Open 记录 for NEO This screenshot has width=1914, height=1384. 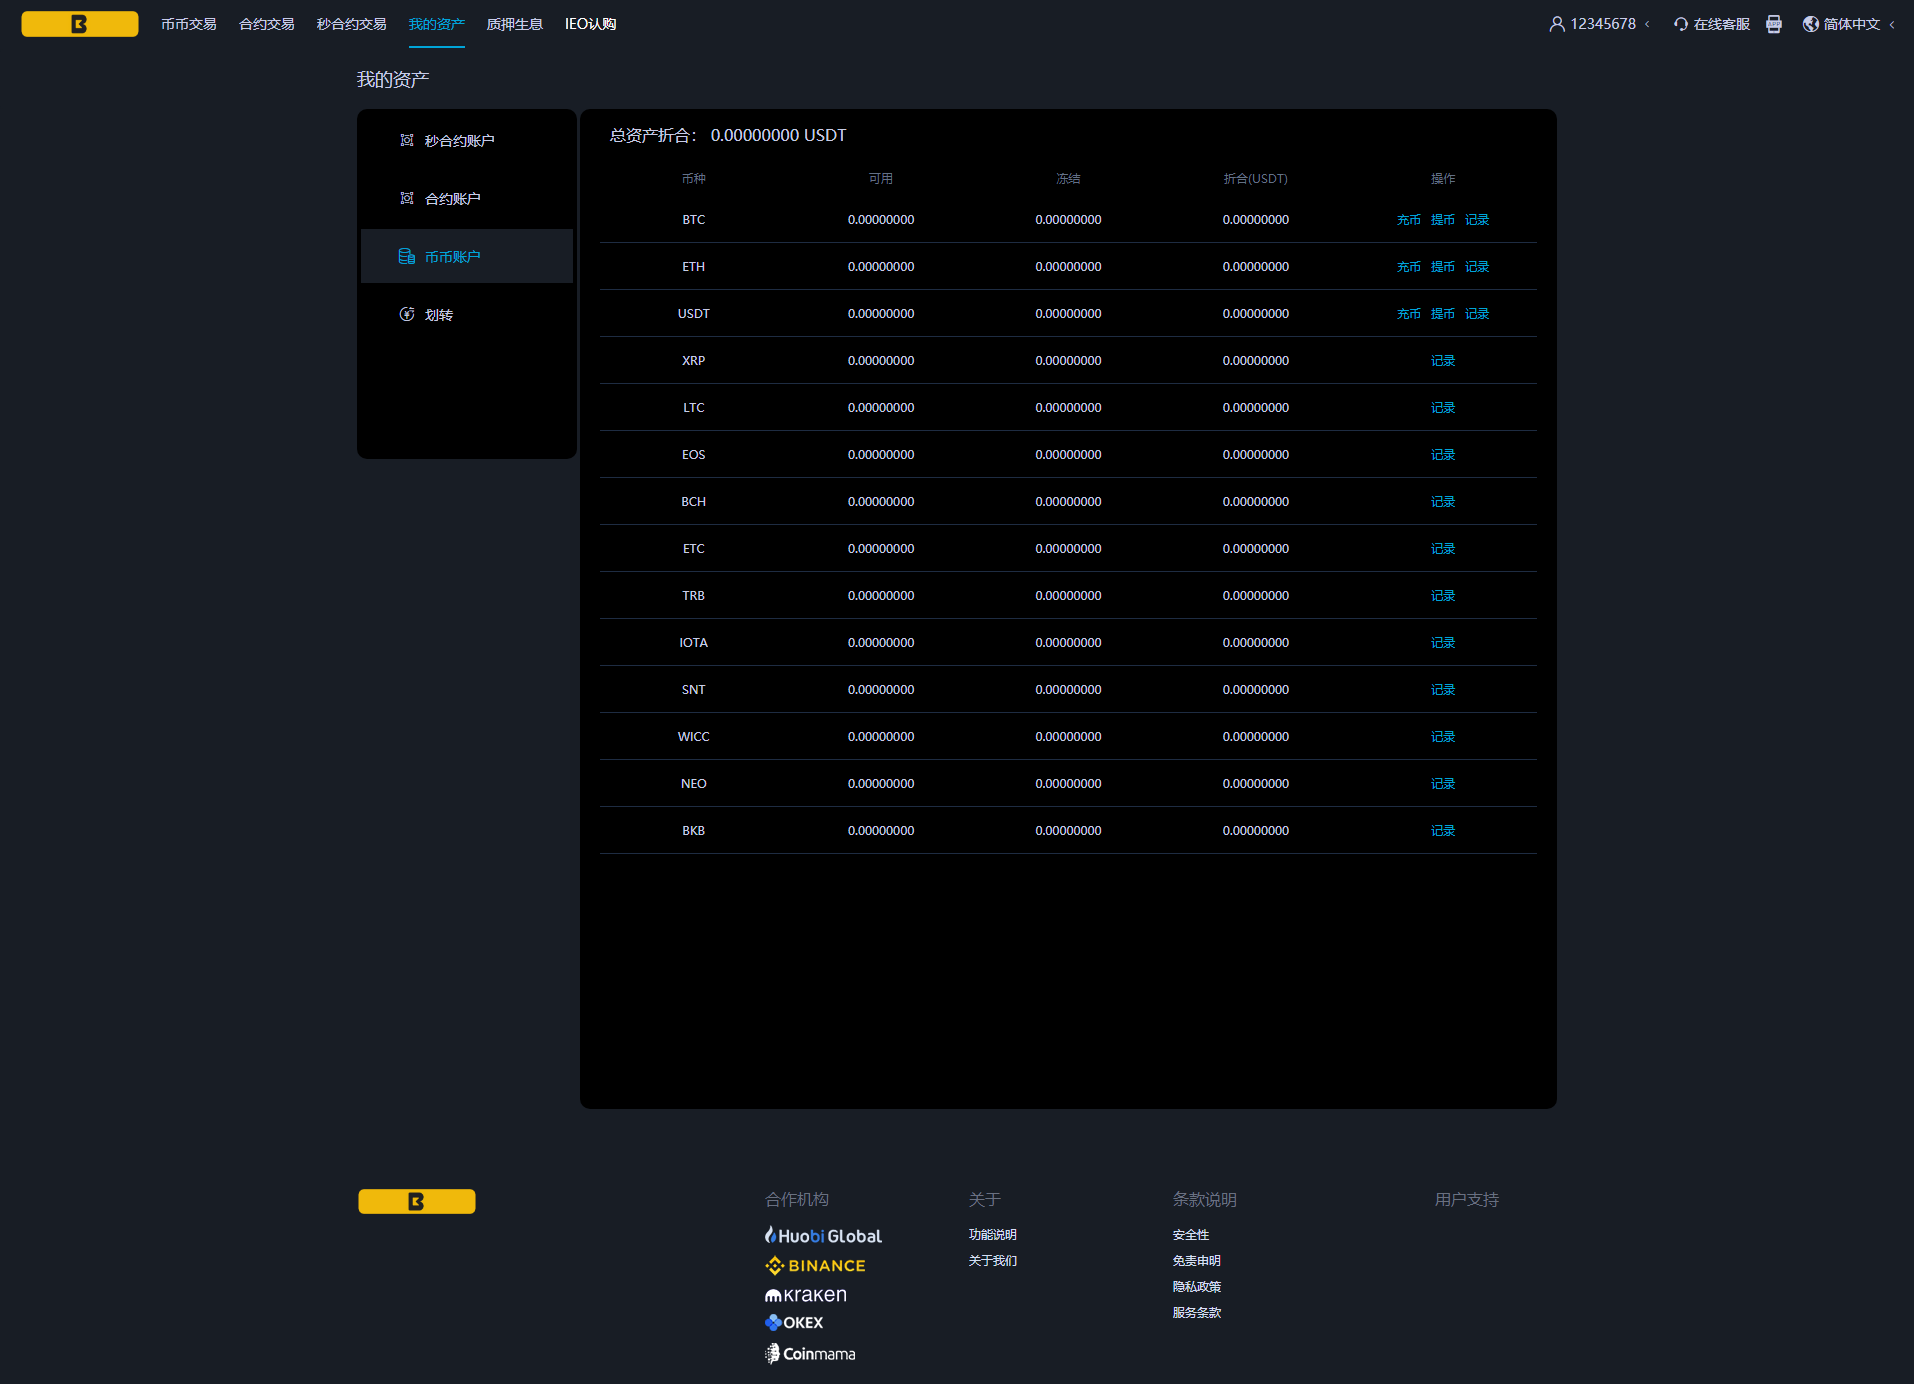(x=1443, y=783)
